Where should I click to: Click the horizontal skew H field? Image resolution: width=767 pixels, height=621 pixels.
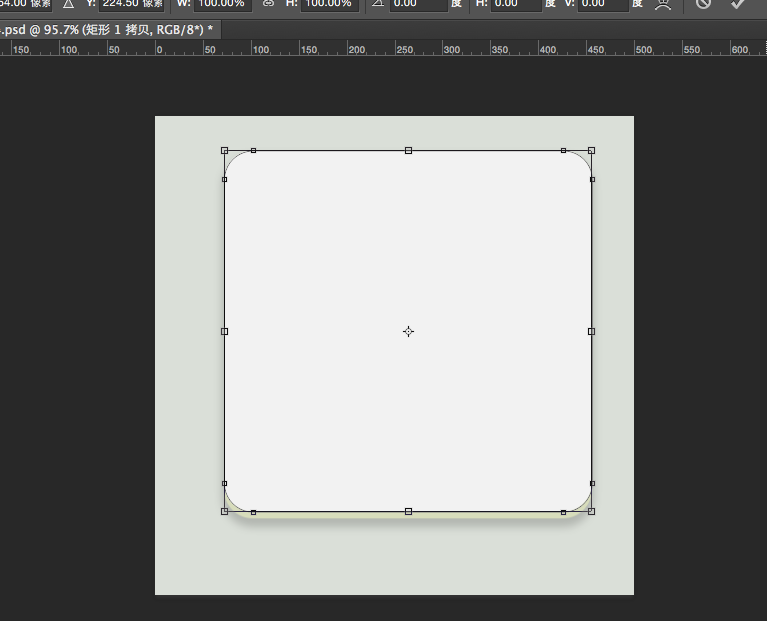(x=516, y=4)
